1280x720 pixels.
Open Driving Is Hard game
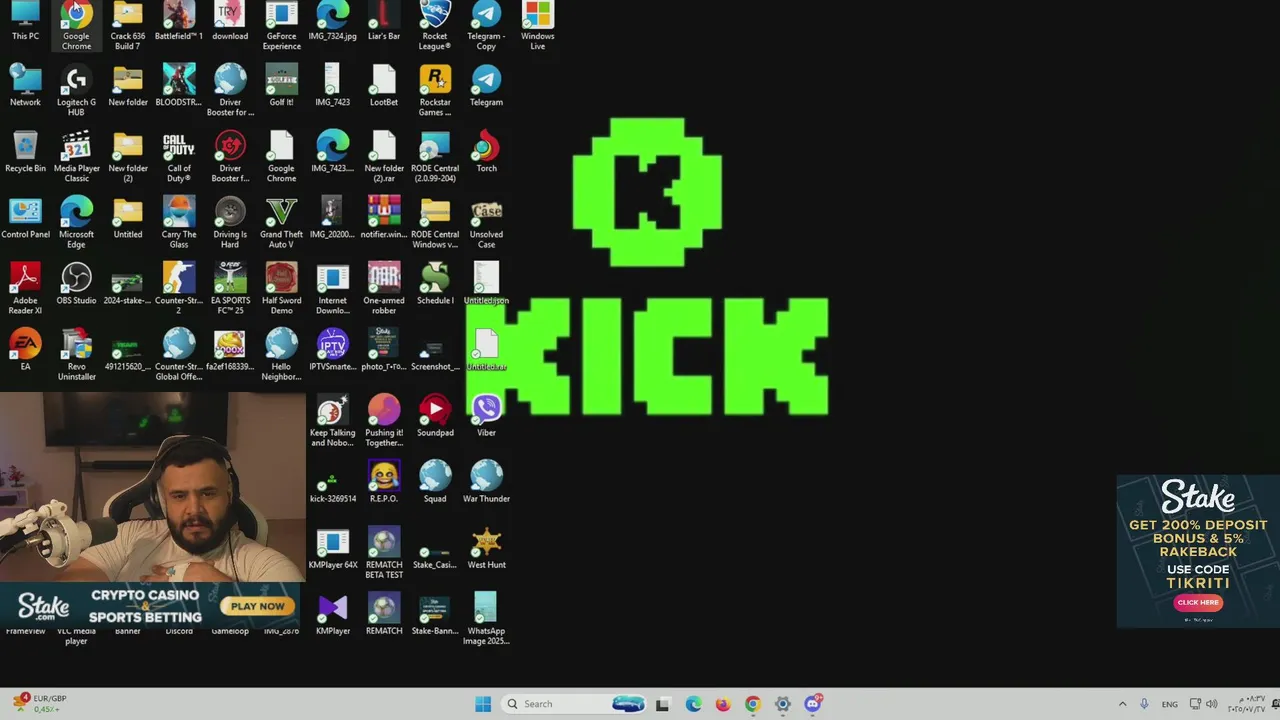[230, 223]
